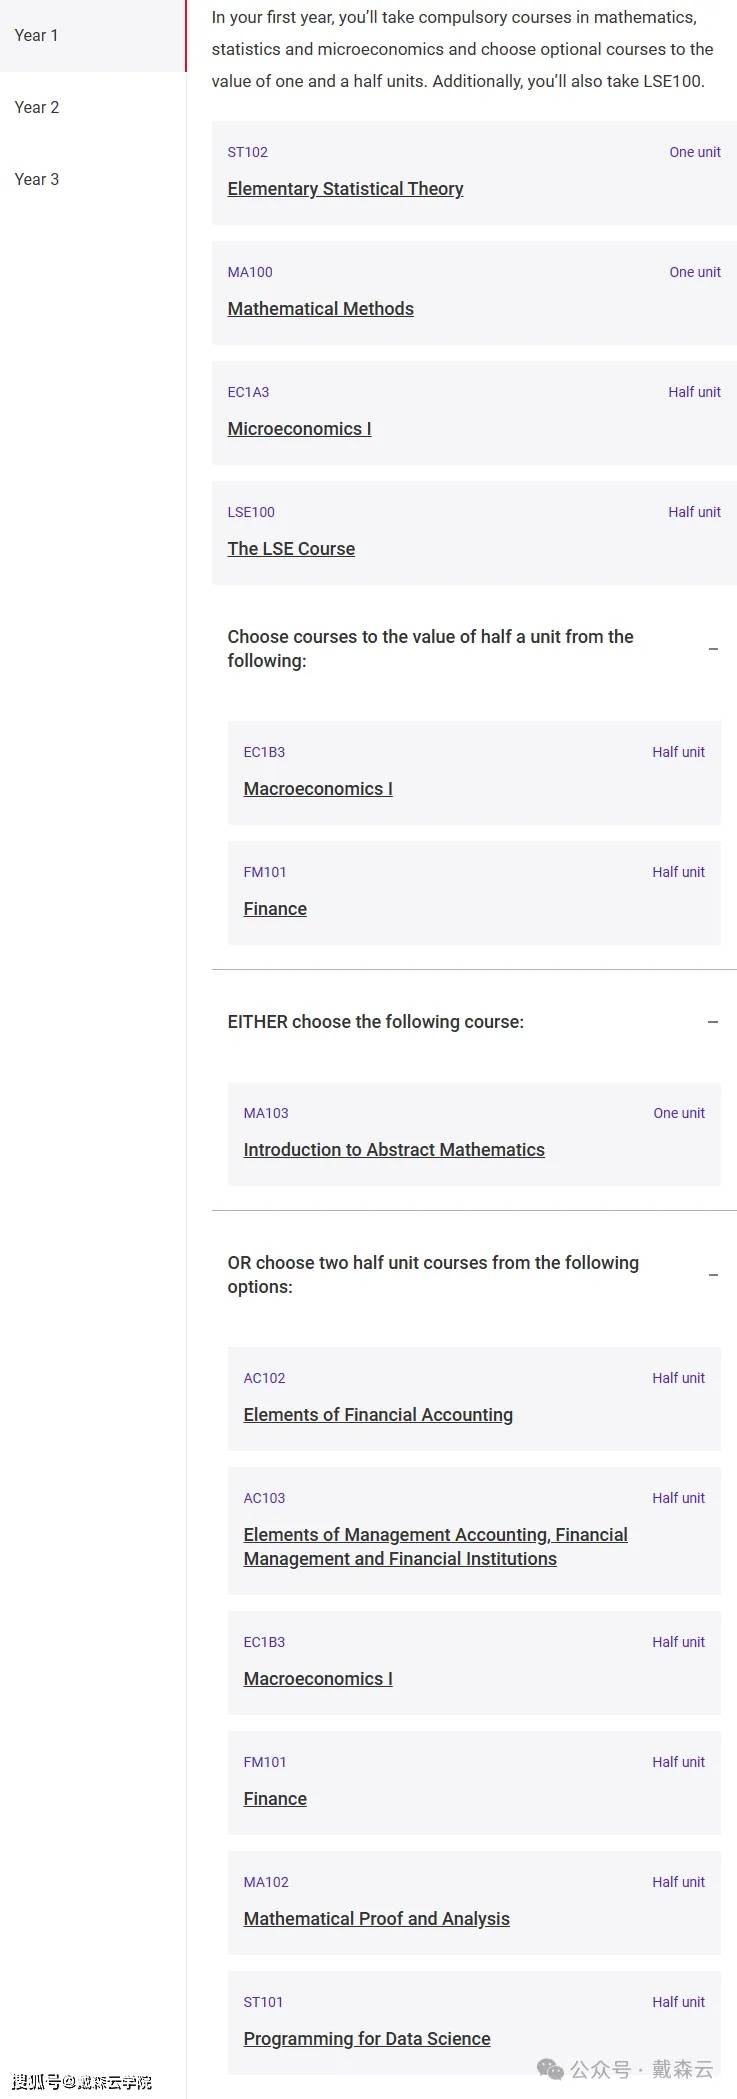The width and height of the screenshot is (737, 2099).
Task: Collapse the 'OR choose two half unit' section
Action: click(x=713, y=1275)
